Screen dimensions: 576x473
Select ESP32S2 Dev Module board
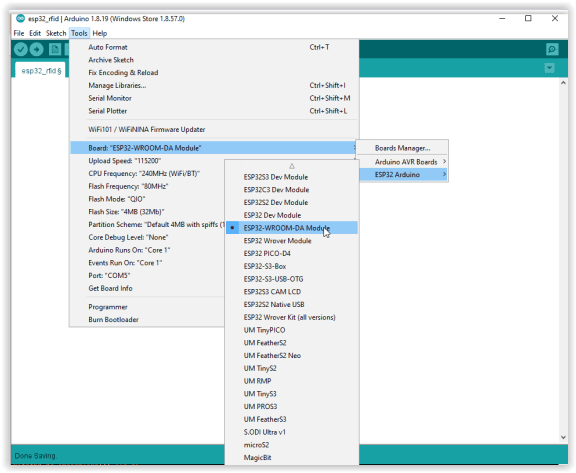[x=292, y=202]
